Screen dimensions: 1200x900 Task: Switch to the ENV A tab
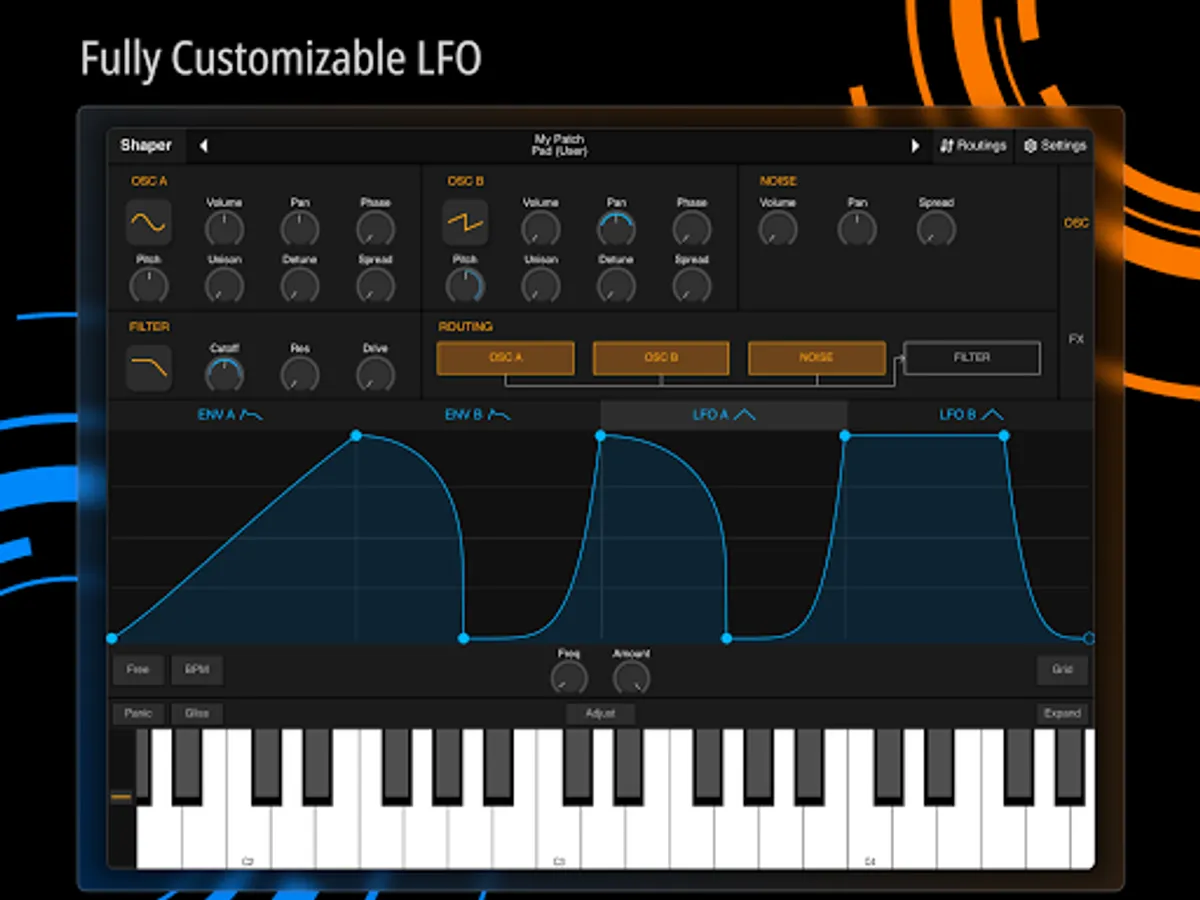click(x=230, y=415)
